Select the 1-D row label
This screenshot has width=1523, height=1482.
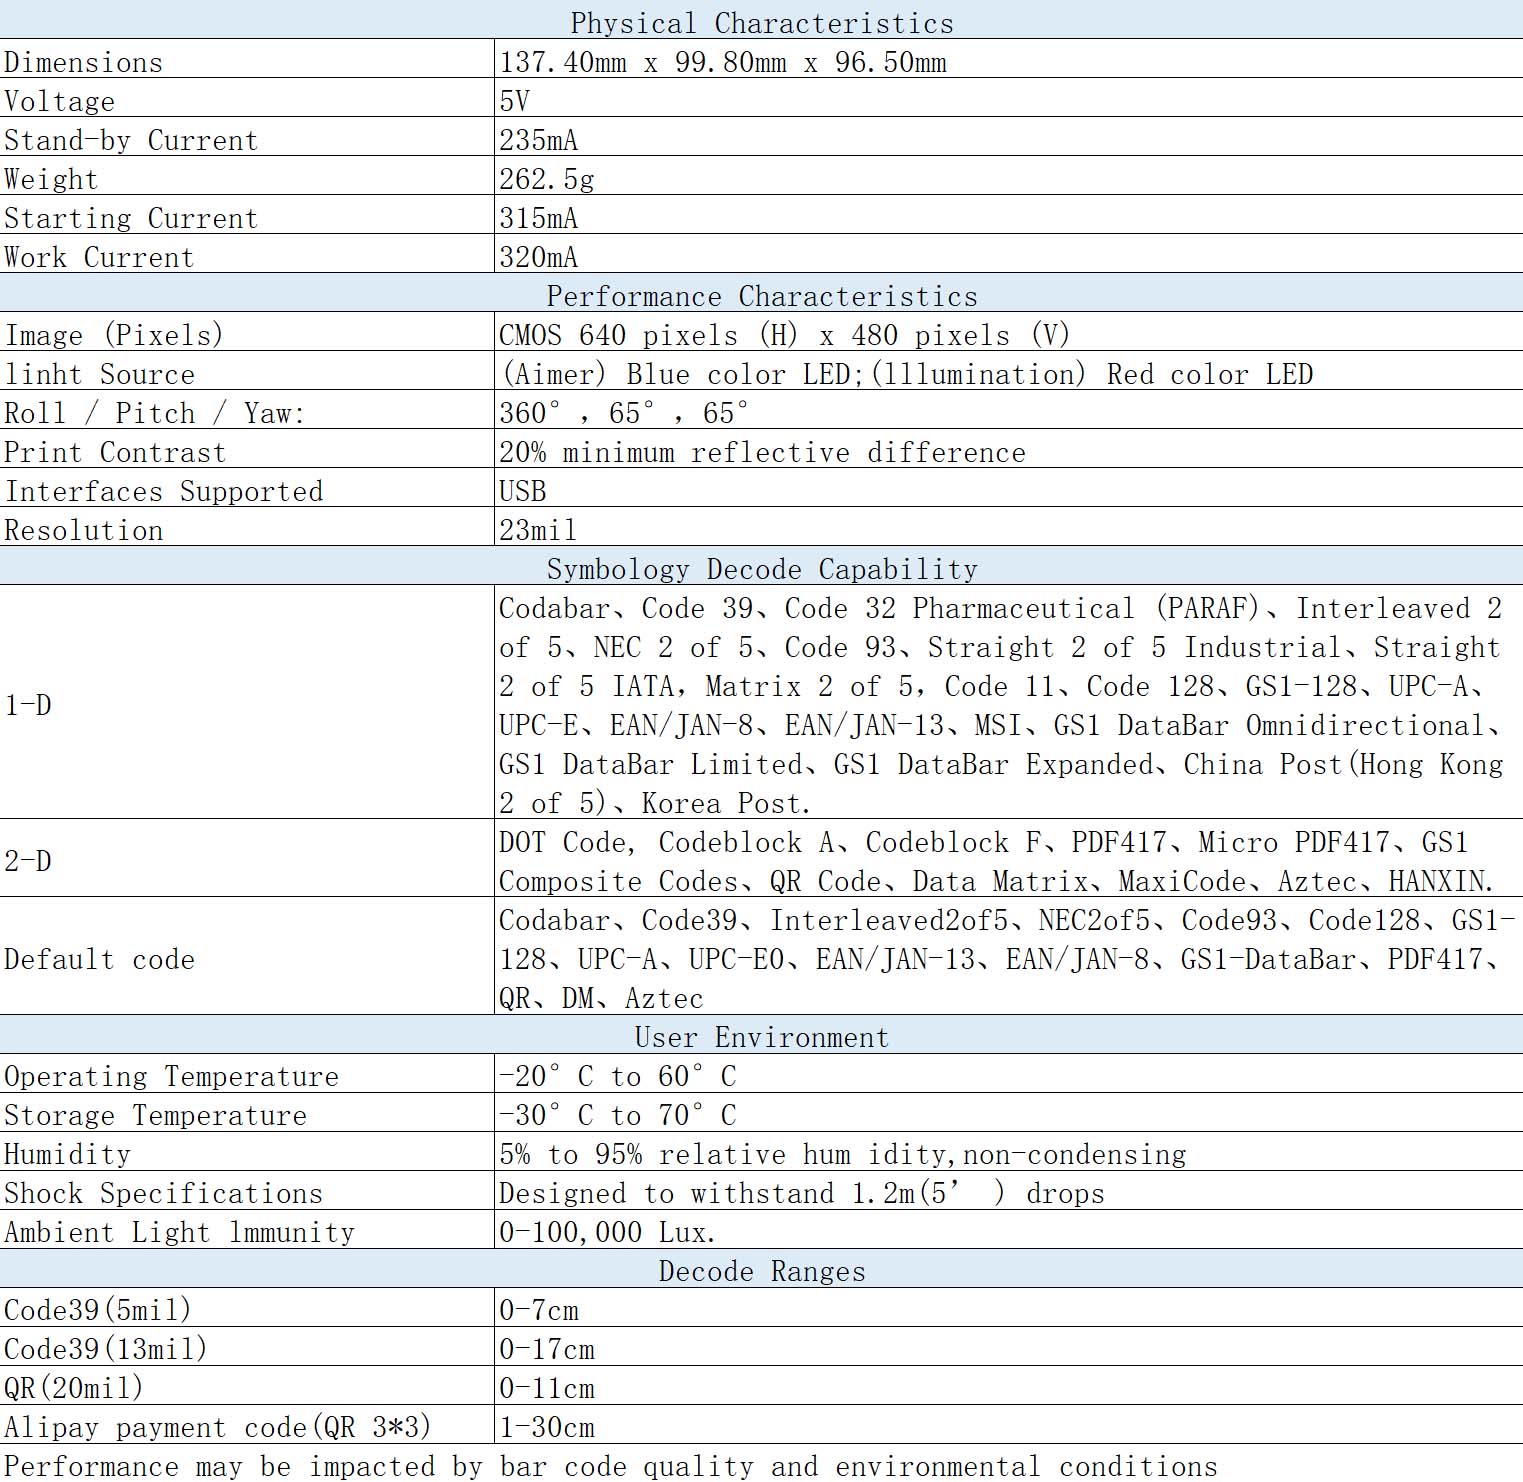(x=28, y=705)
